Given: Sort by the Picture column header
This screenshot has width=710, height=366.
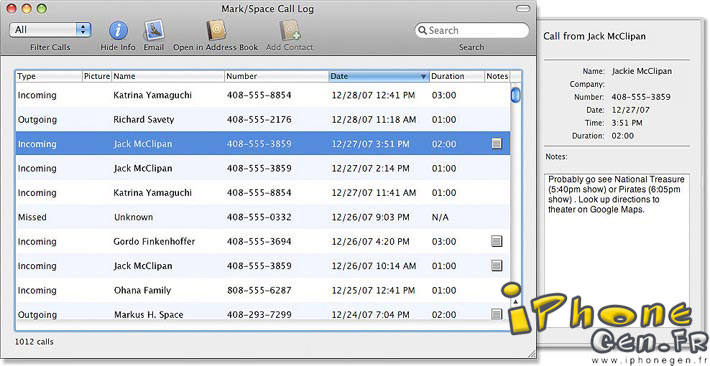Looking at the screenshot, I should (97, 76).
